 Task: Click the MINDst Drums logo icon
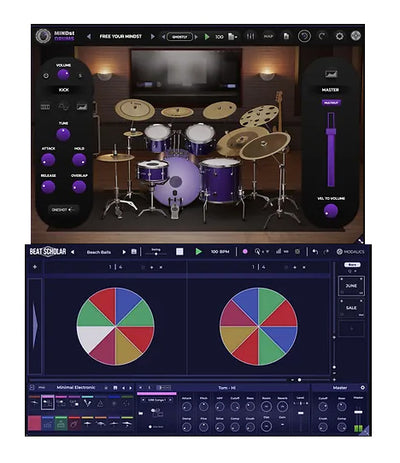pos(43,36)
